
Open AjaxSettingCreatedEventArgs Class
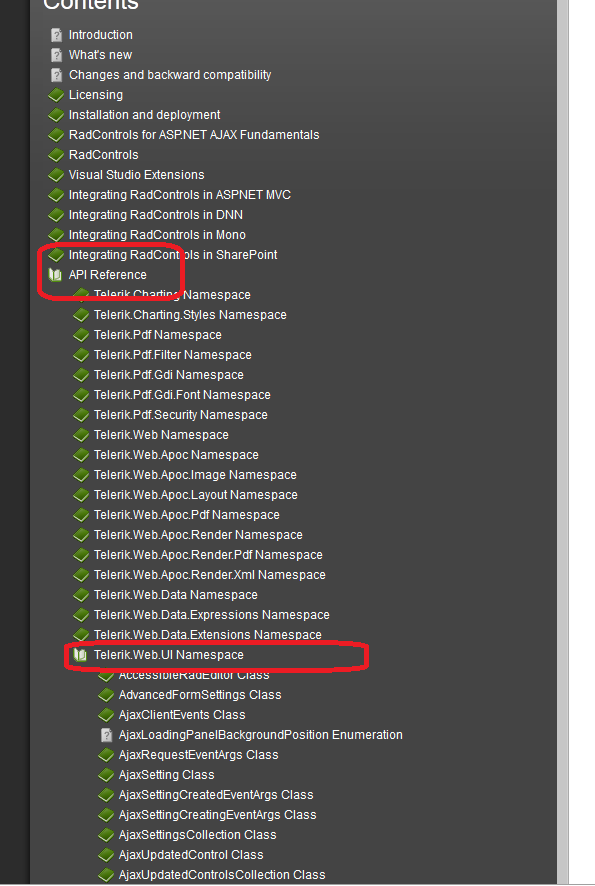tap(216, 795)
